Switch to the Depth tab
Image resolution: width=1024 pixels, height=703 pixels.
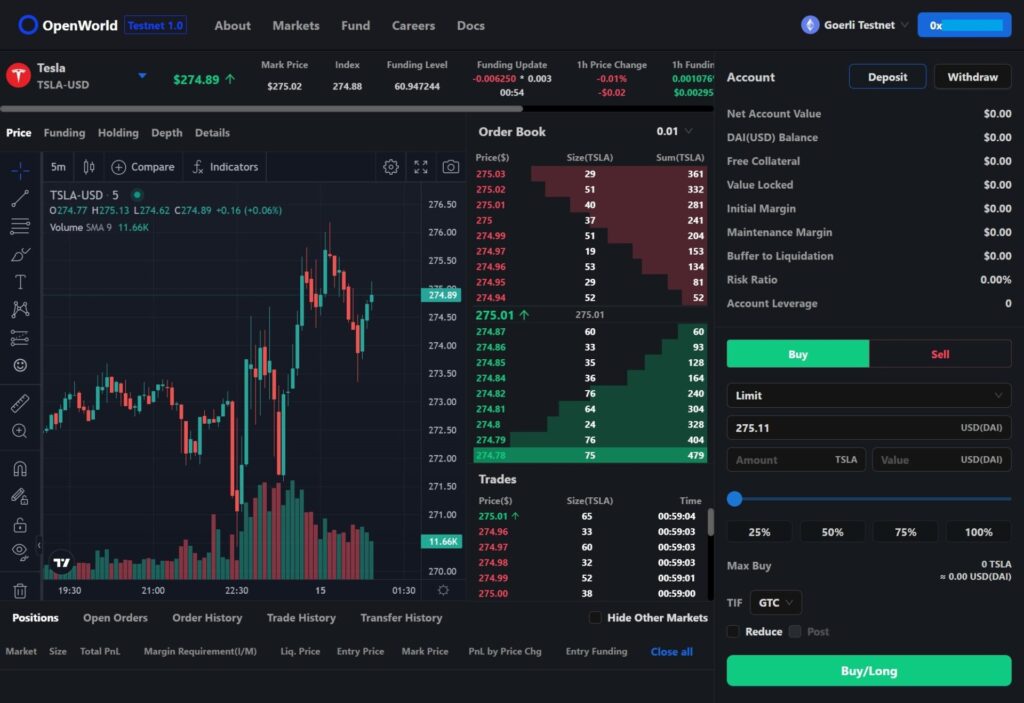click(167, 133)
